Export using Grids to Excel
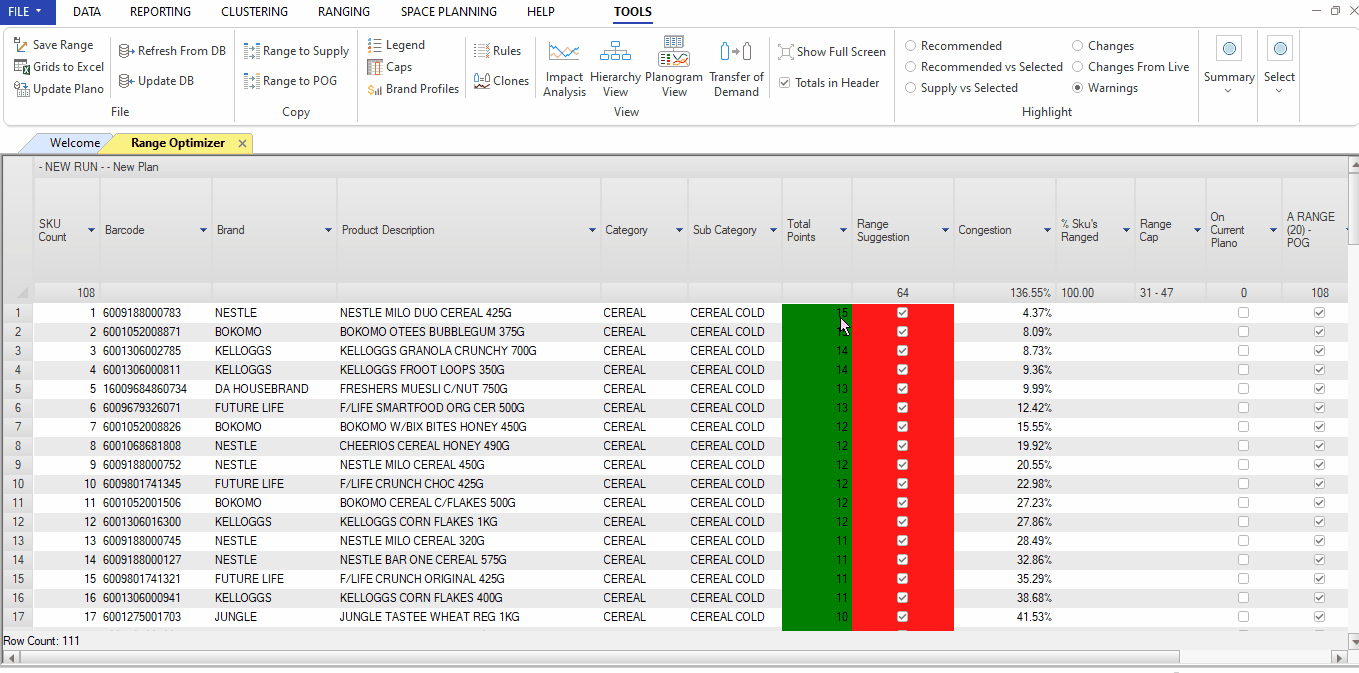1359x673 pixels. click(x=59, y=67)
